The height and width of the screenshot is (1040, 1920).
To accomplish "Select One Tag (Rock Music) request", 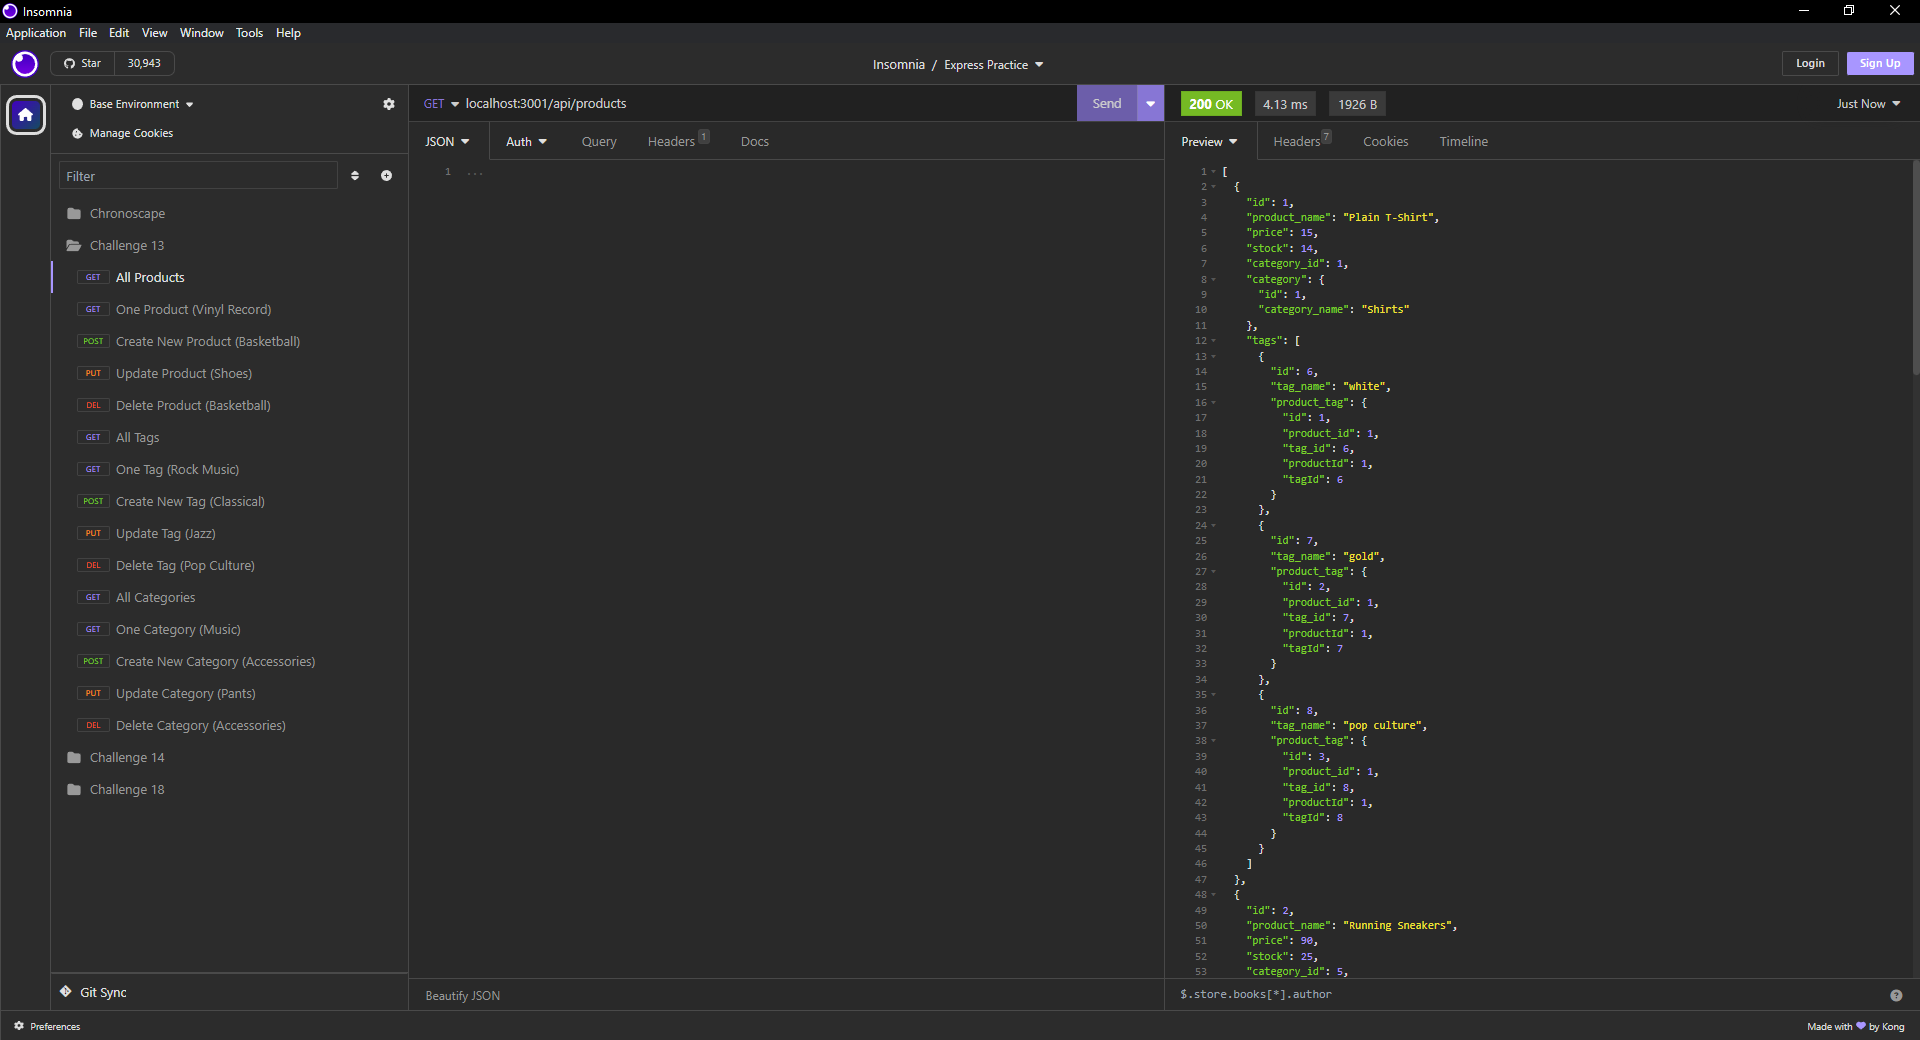I will (229, 470).
